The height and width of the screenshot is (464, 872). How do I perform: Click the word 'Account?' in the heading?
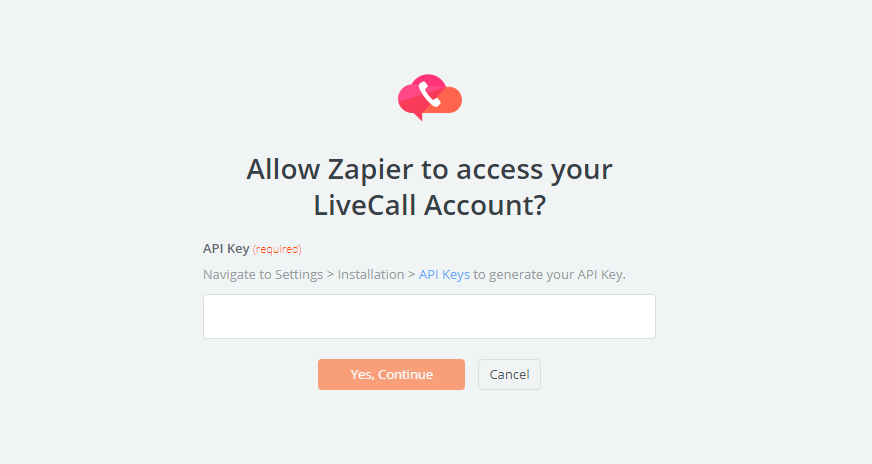point(485,205)
